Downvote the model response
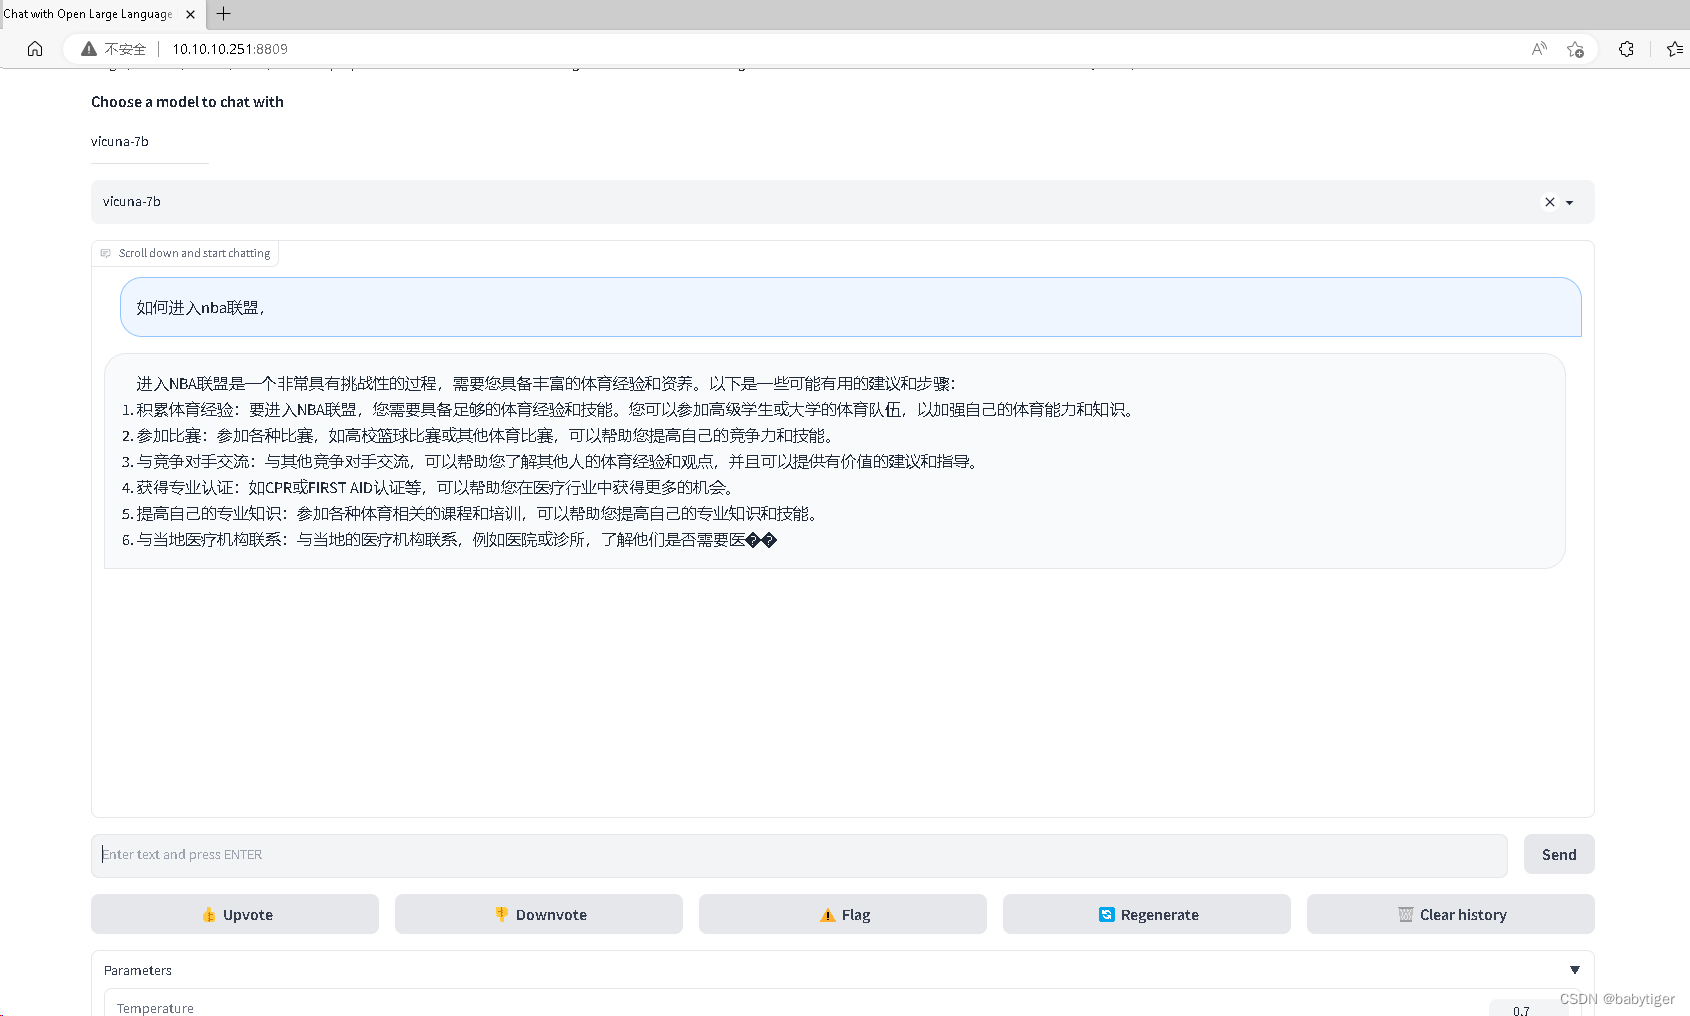 click(539, 914)
